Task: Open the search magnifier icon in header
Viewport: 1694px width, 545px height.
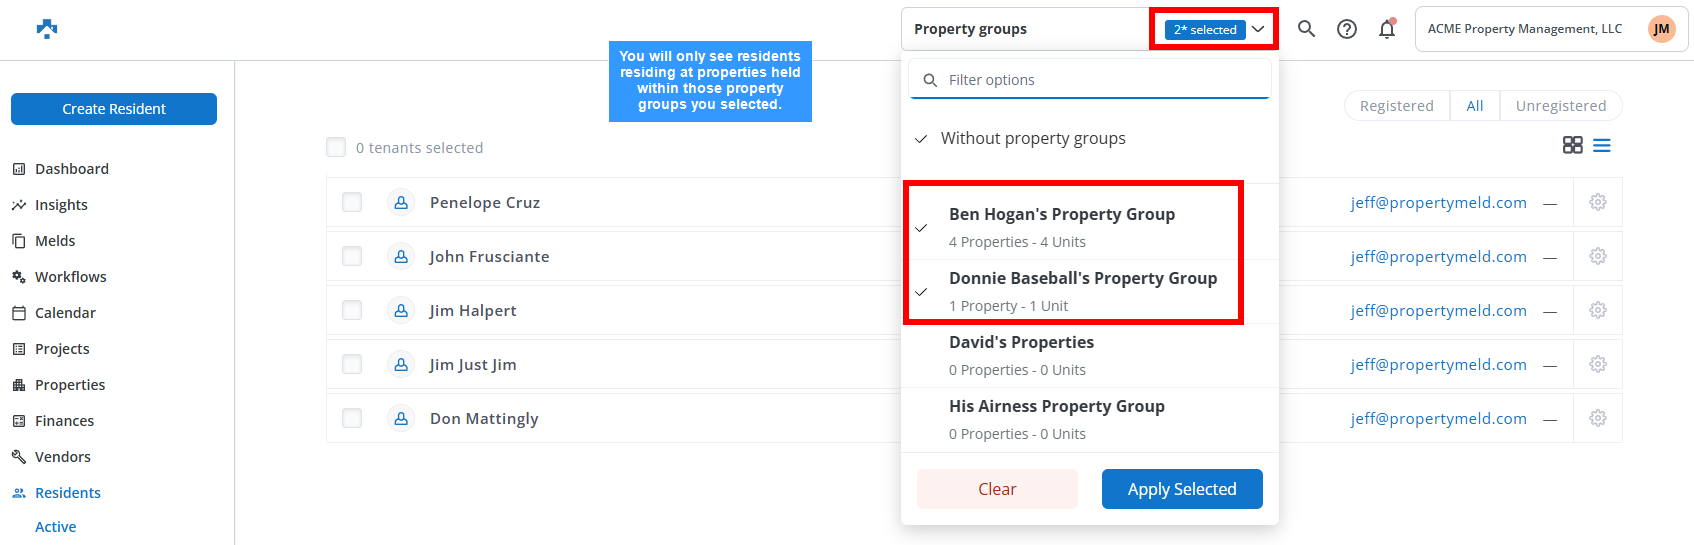Action: pos(1306,29)
